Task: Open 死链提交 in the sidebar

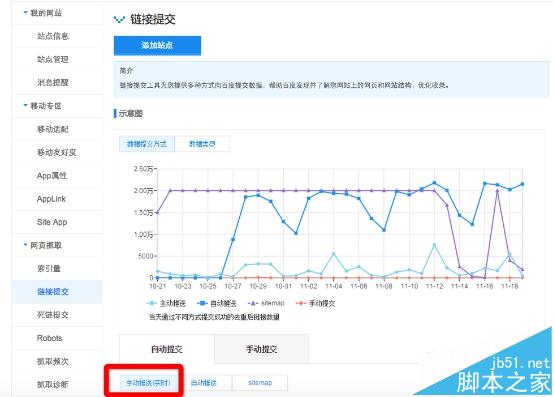Action: [x=53, y=315]
